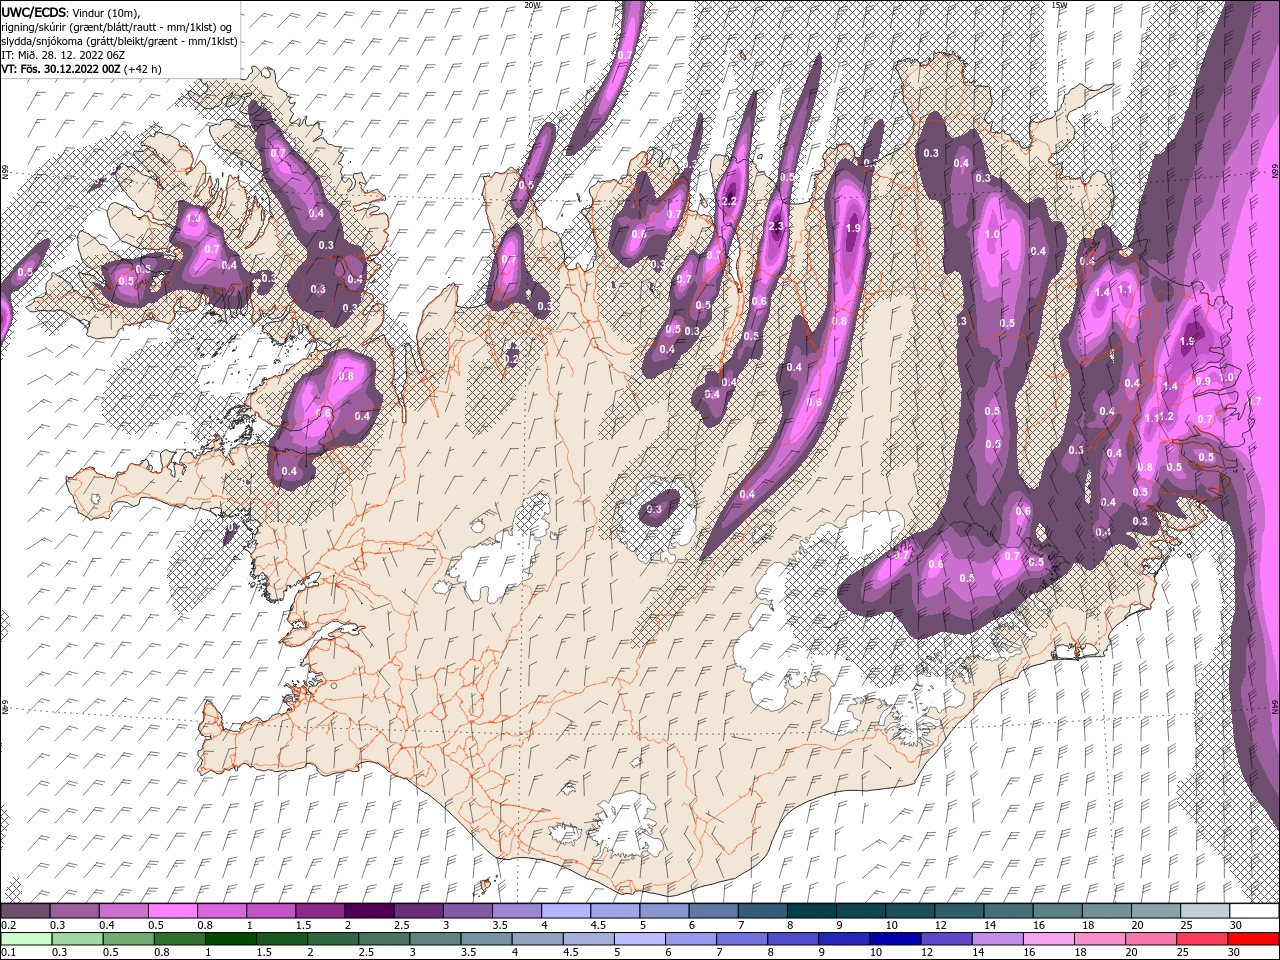Click the deep blue swatch between 10 and 12
The height and width of the screenshot is (960, 1280).
[894, 939]
